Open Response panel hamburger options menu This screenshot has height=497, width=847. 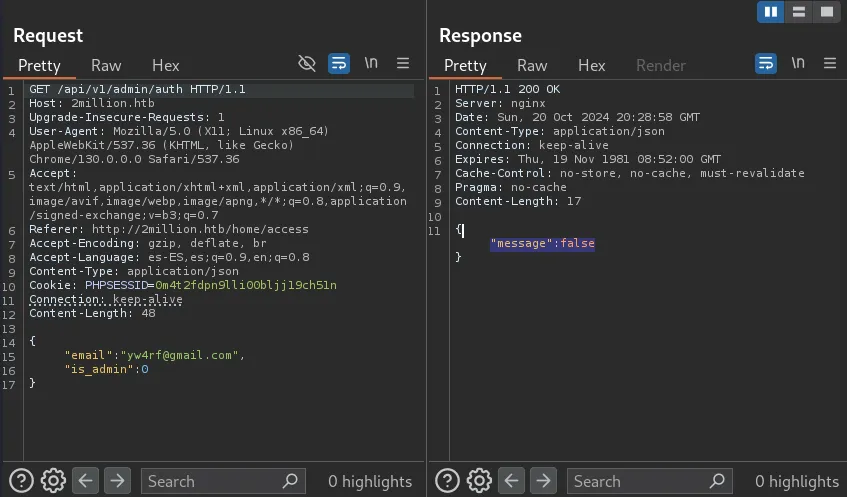point(830,64)
